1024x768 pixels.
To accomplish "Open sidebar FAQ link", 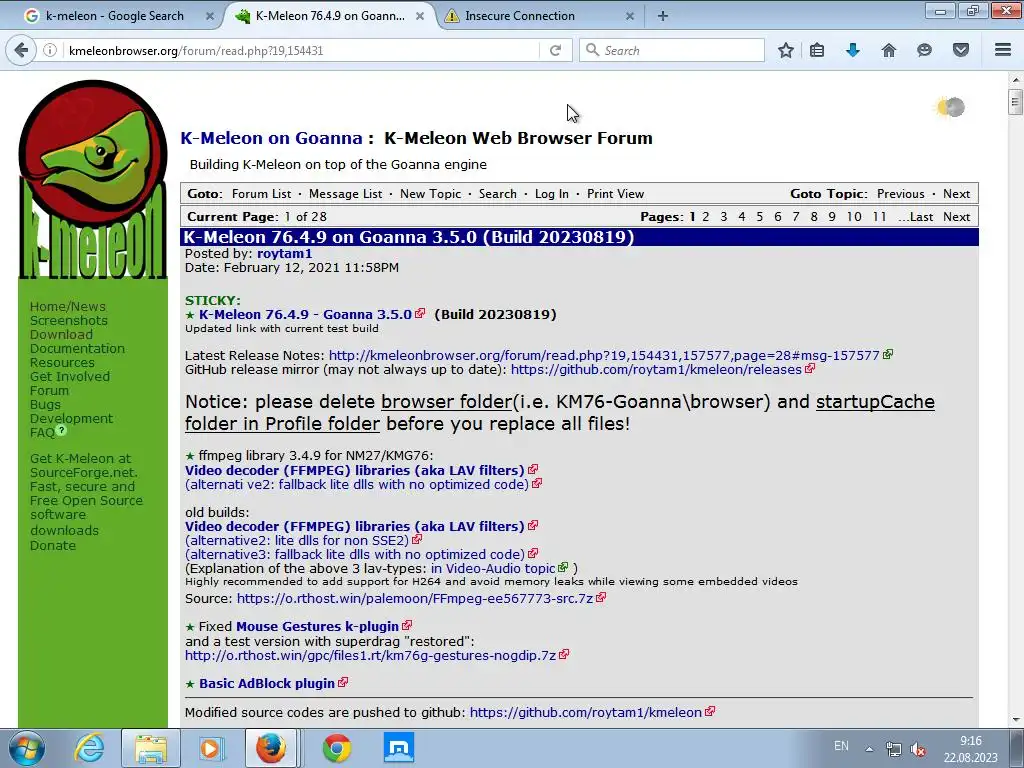I will click(x=42, y=433).
